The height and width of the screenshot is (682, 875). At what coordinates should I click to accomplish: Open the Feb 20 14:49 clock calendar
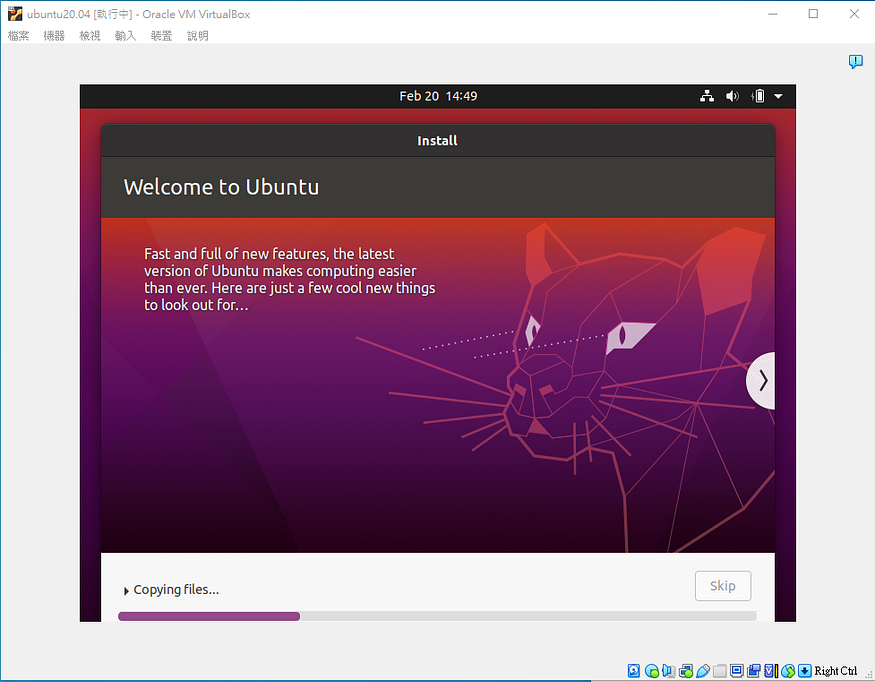coord(438,96)
